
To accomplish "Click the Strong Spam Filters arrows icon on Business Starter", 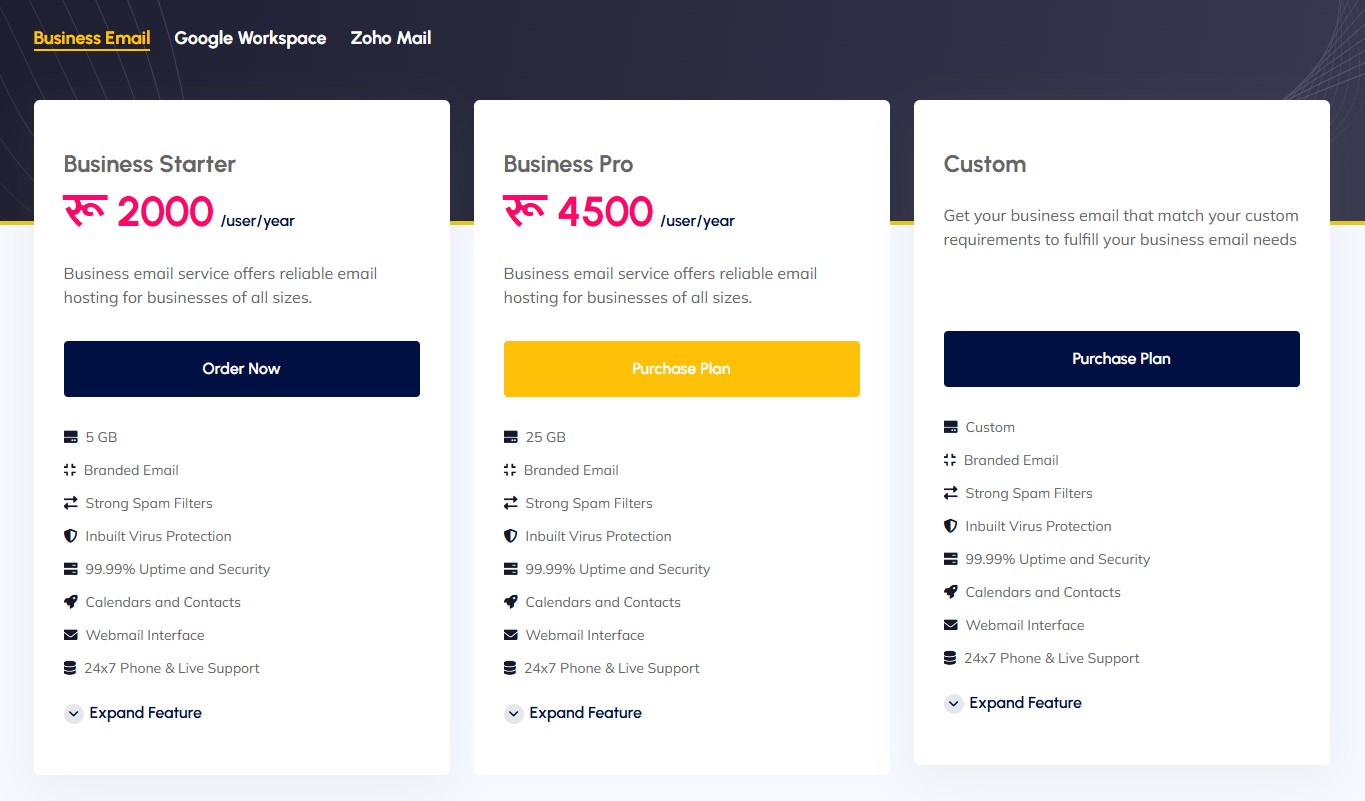I will (70, 503).
